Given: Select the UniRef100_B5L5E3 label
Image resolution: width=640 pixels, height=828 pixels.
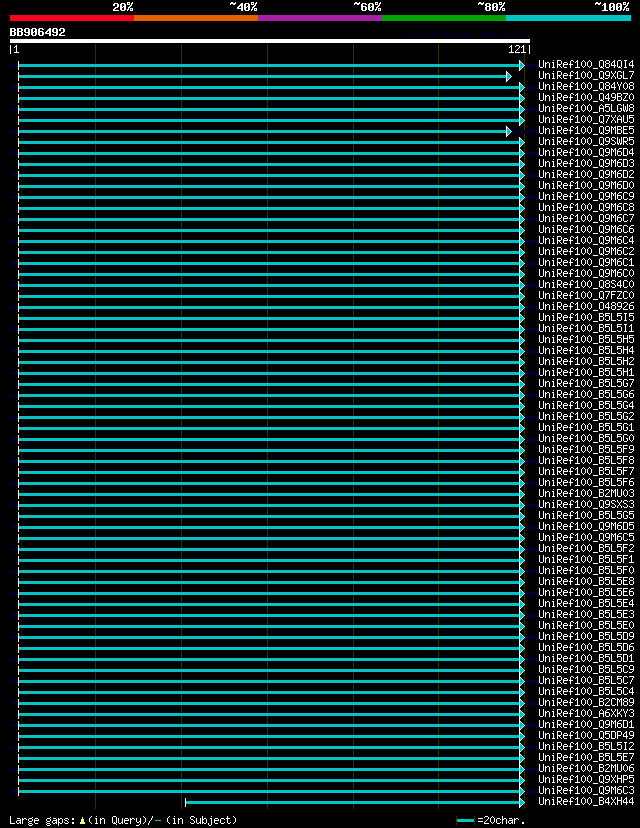Looking at the screenshot, I should click(586, 614).
